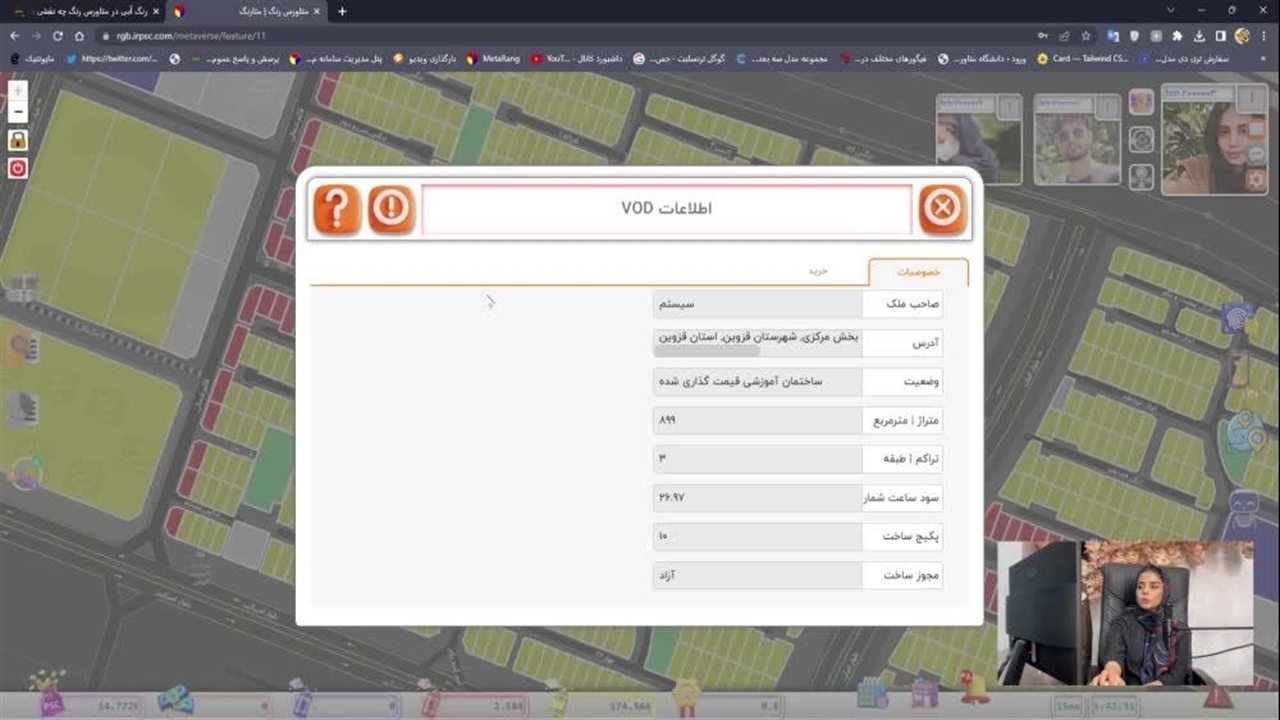
Task: Toggle the map padlock icon
Action: click(18, 140)
